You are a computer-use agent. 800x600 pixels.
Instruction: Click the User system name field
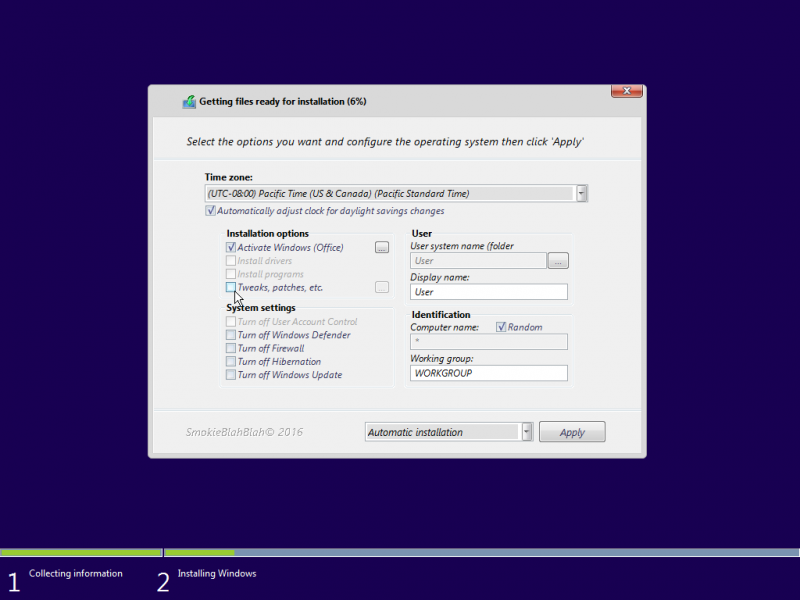click(x=478, y=261)
